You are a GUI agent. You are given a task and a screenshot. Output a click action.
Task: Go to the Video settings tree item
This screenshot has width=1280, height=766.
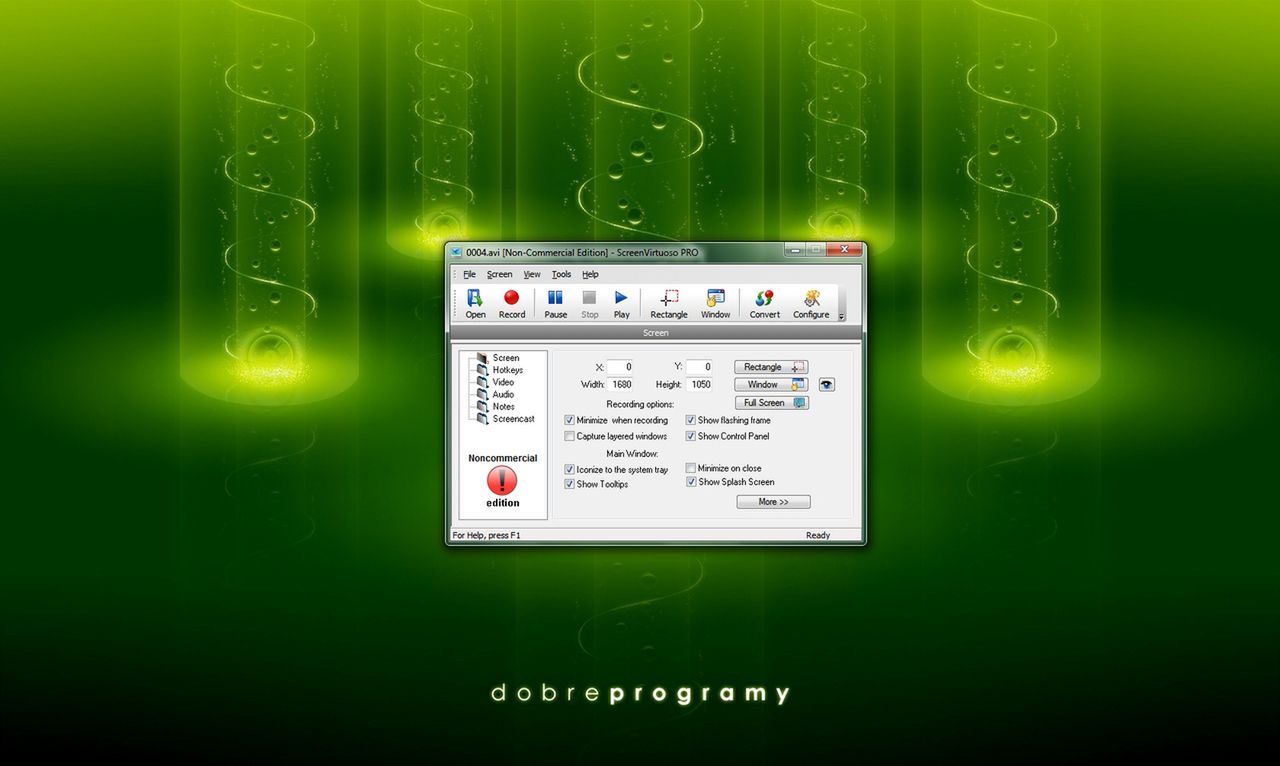tap(503, 382)
